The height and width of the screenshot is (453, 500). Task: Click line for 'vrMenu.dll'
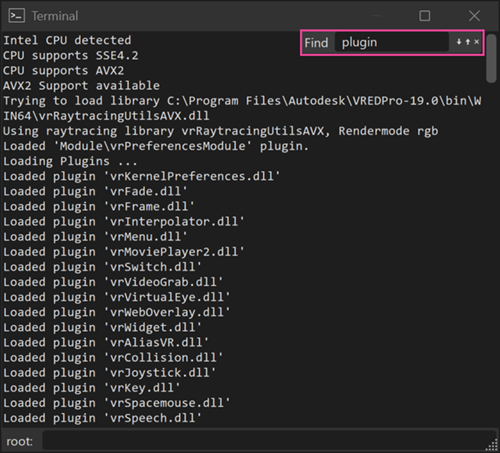(x=96, y=237)
